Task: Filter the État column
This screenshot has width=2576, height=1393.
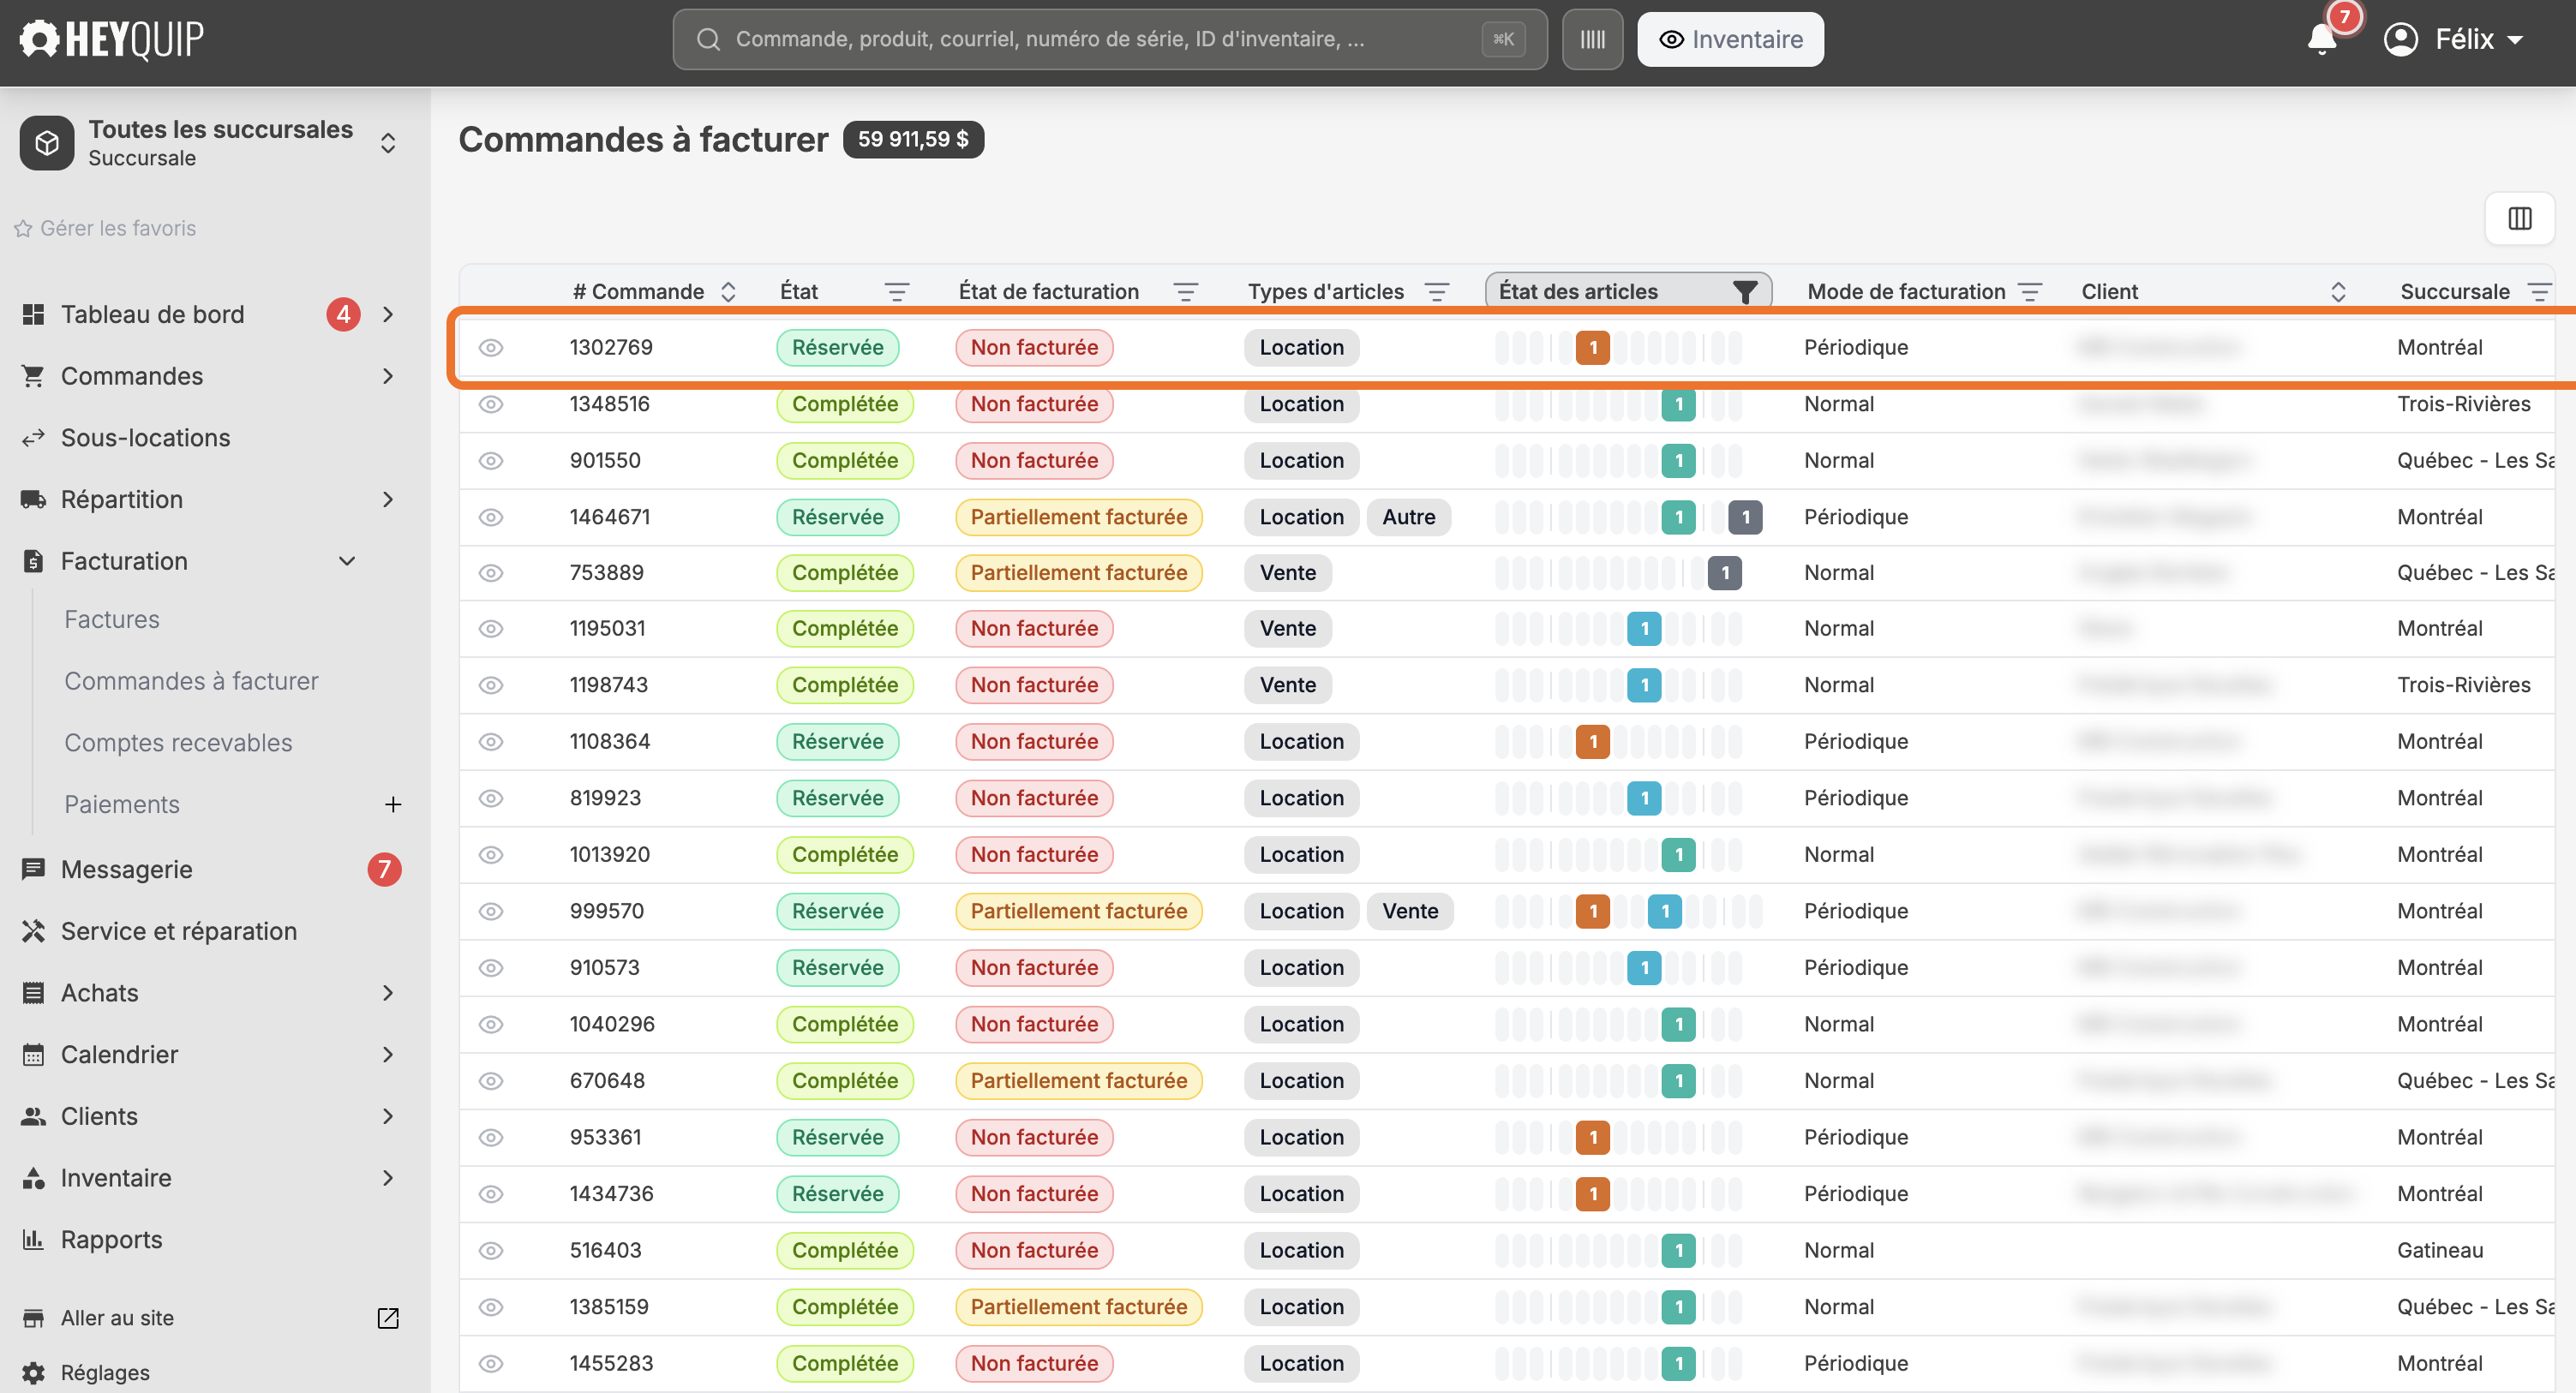Action: pos(896,291)
